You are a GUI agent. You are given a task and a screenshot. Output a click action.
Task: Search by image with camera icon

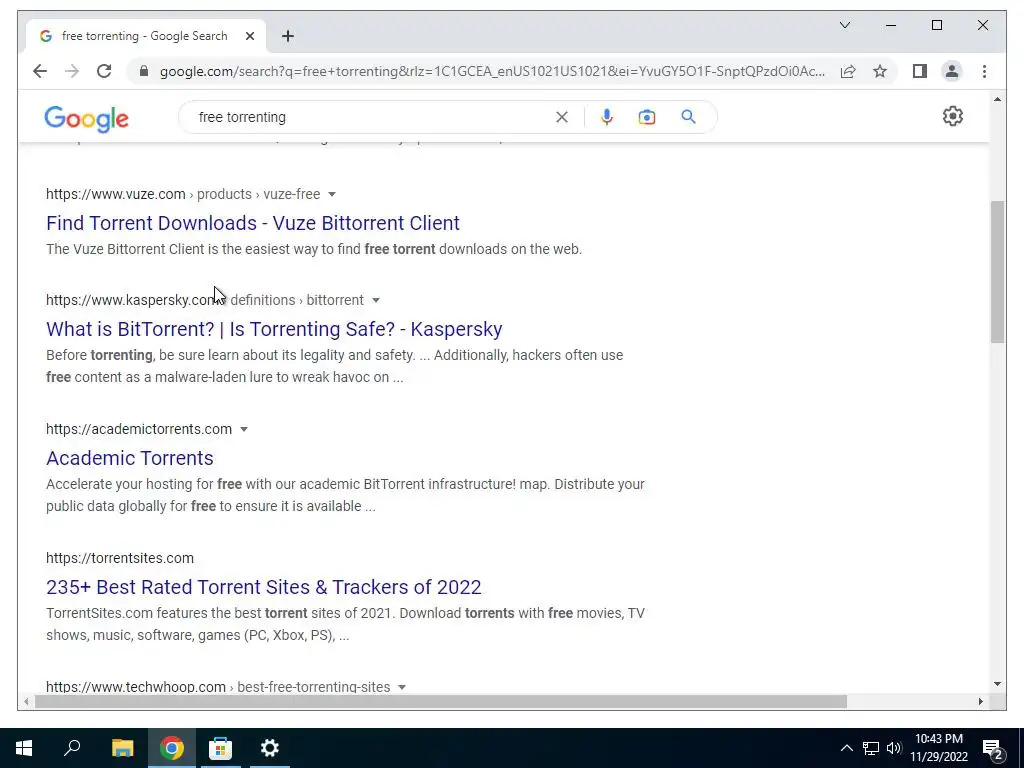647,117
